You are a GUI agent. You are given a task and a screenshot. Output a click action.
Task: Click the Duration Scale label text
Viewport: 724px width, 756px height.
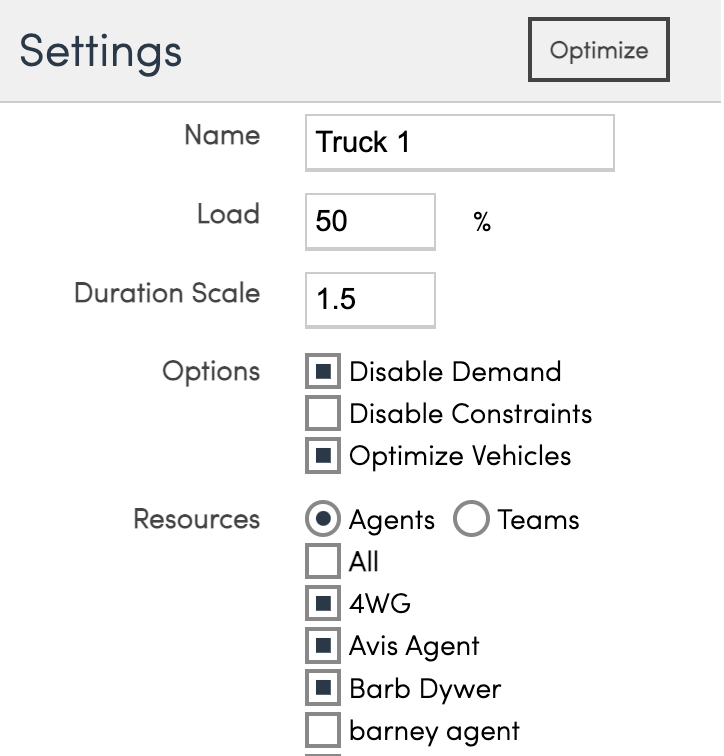(x=167, y=293)
